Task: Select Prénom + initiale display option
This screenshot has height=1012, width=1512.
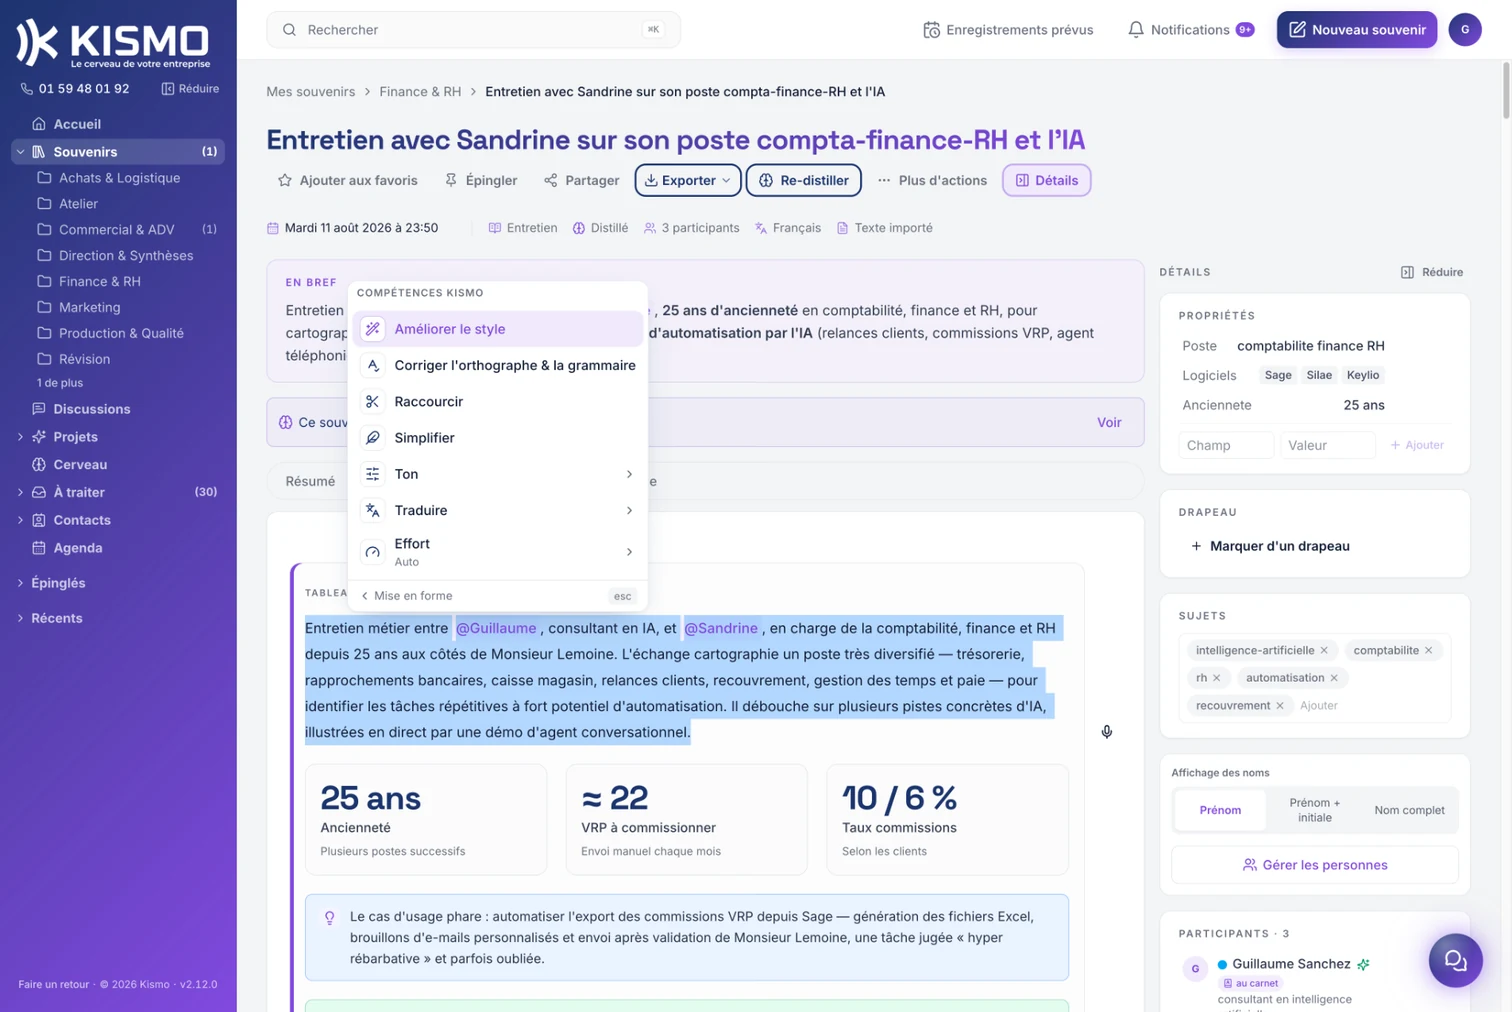Action: 1315,811
